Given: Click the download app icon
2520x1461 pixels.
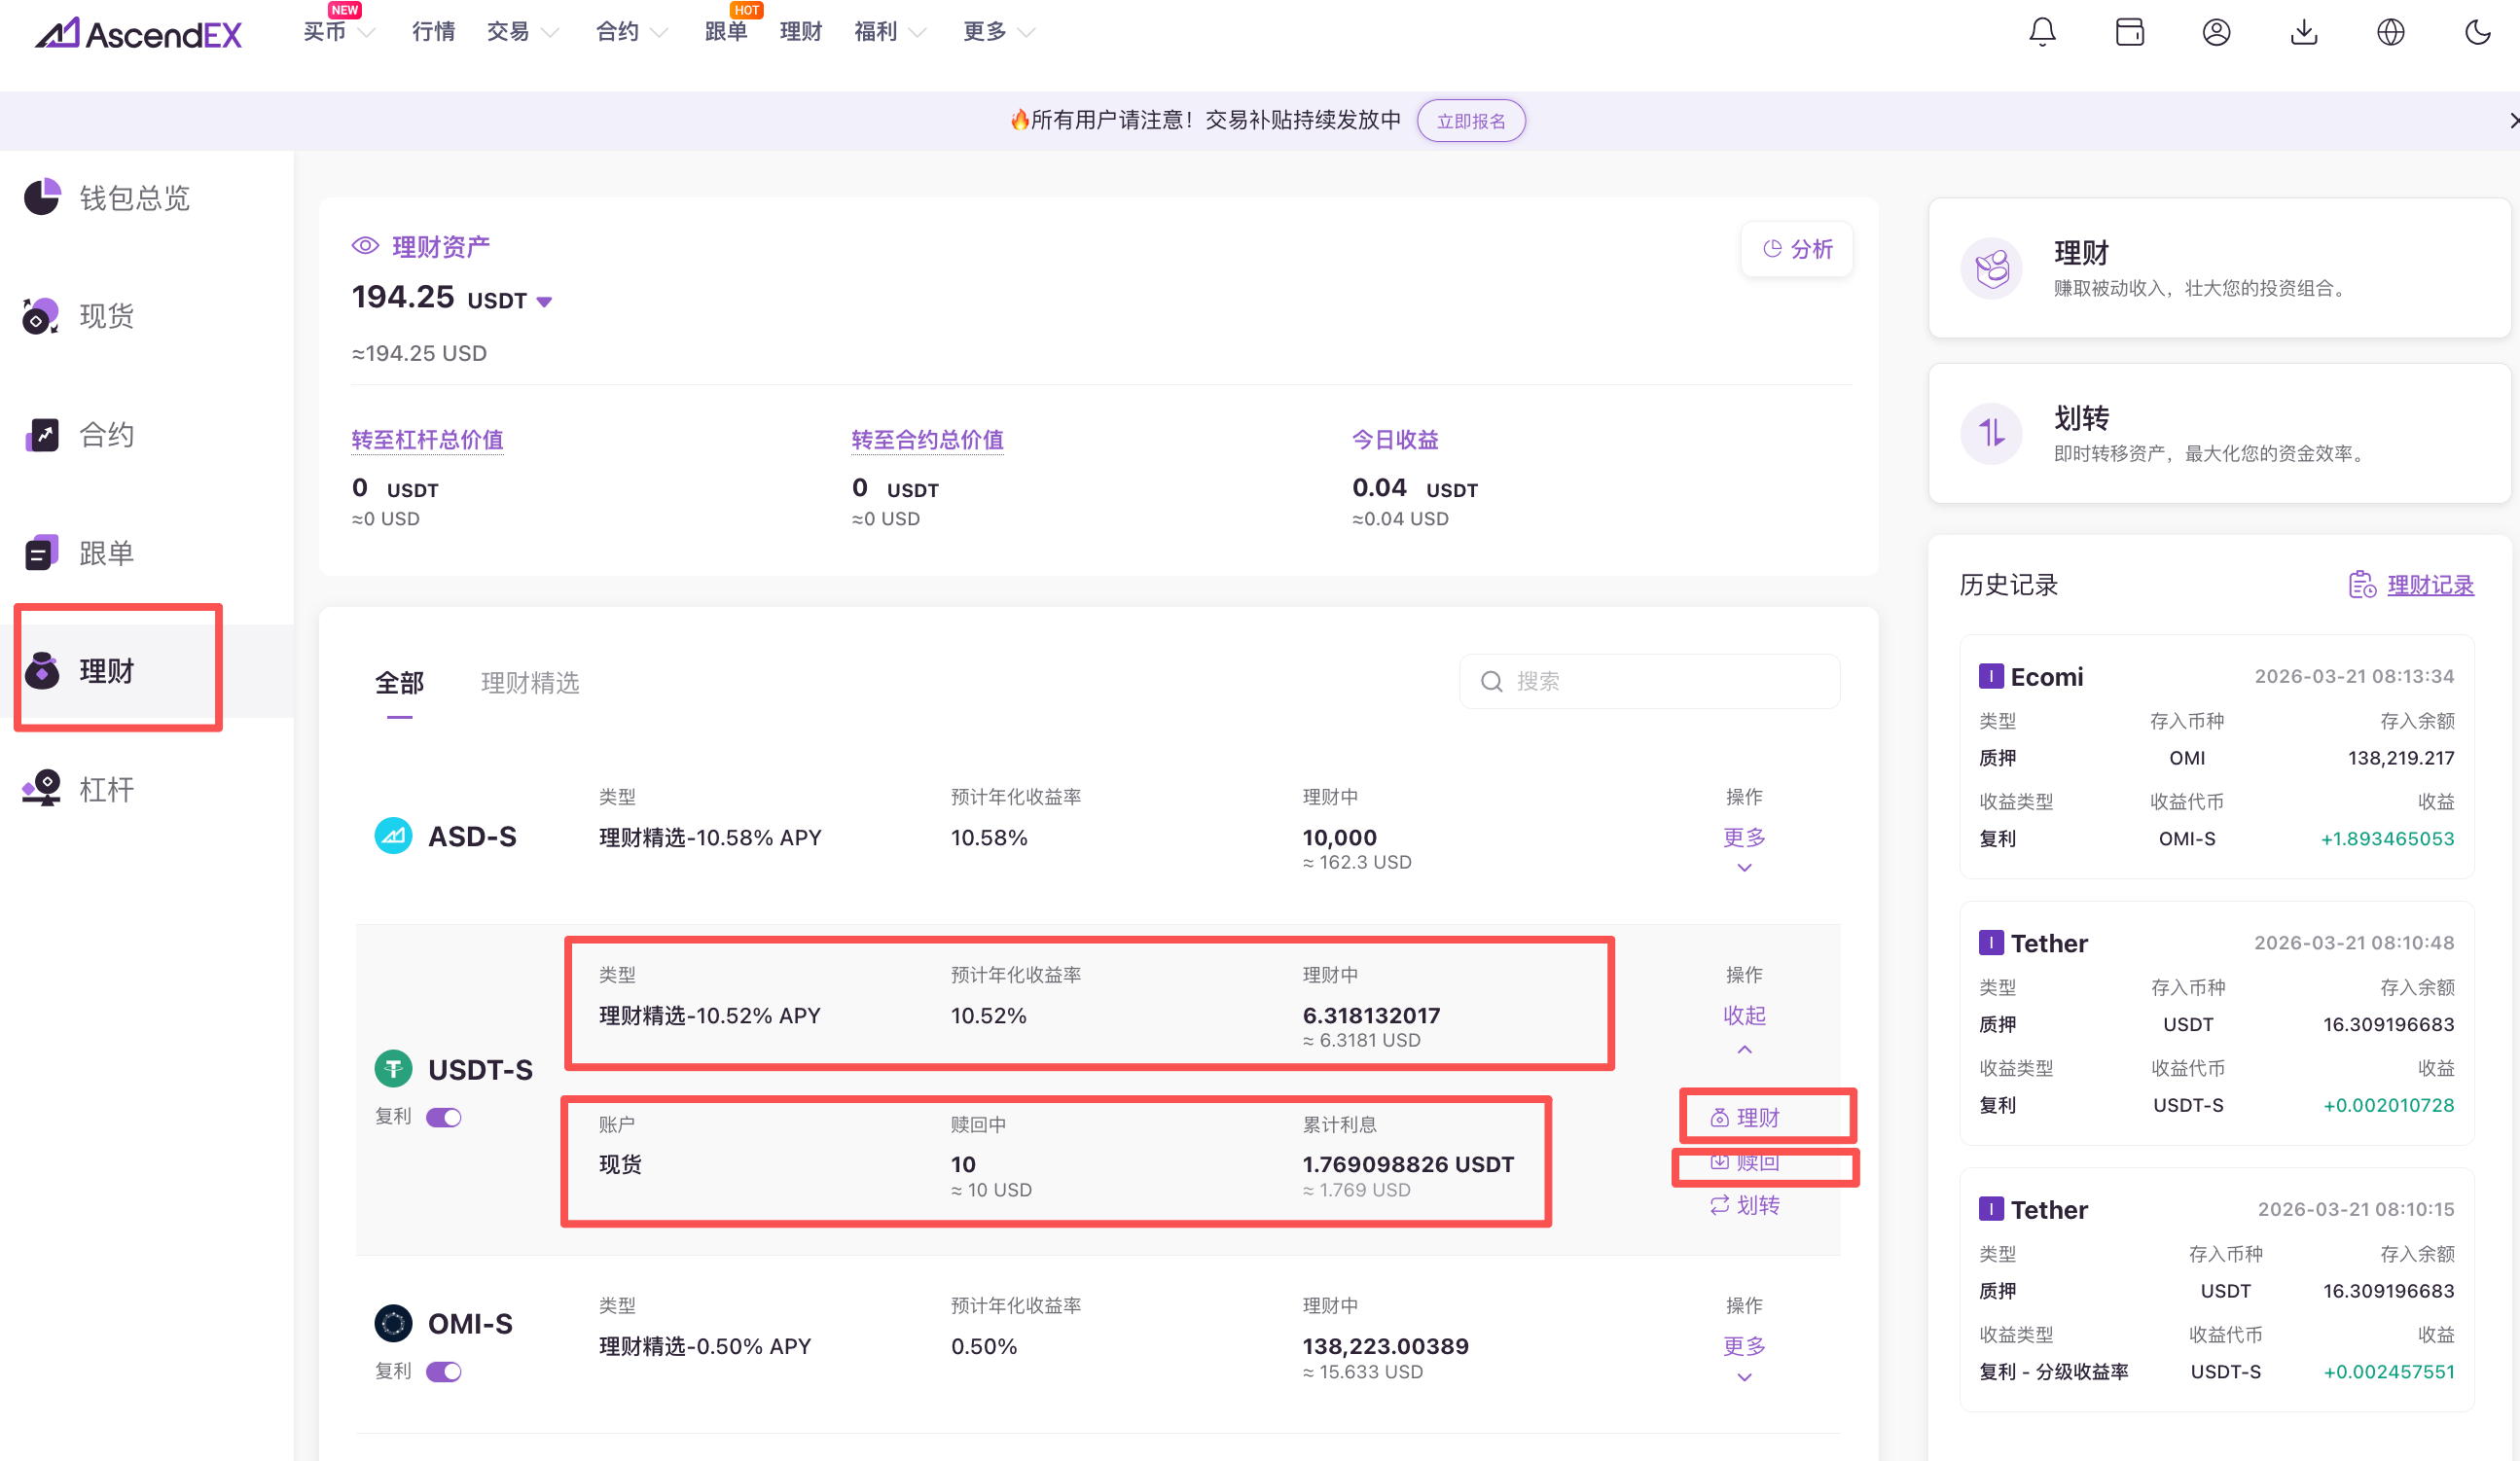Looking at the screenshot, I should [x=2303, y=32].
